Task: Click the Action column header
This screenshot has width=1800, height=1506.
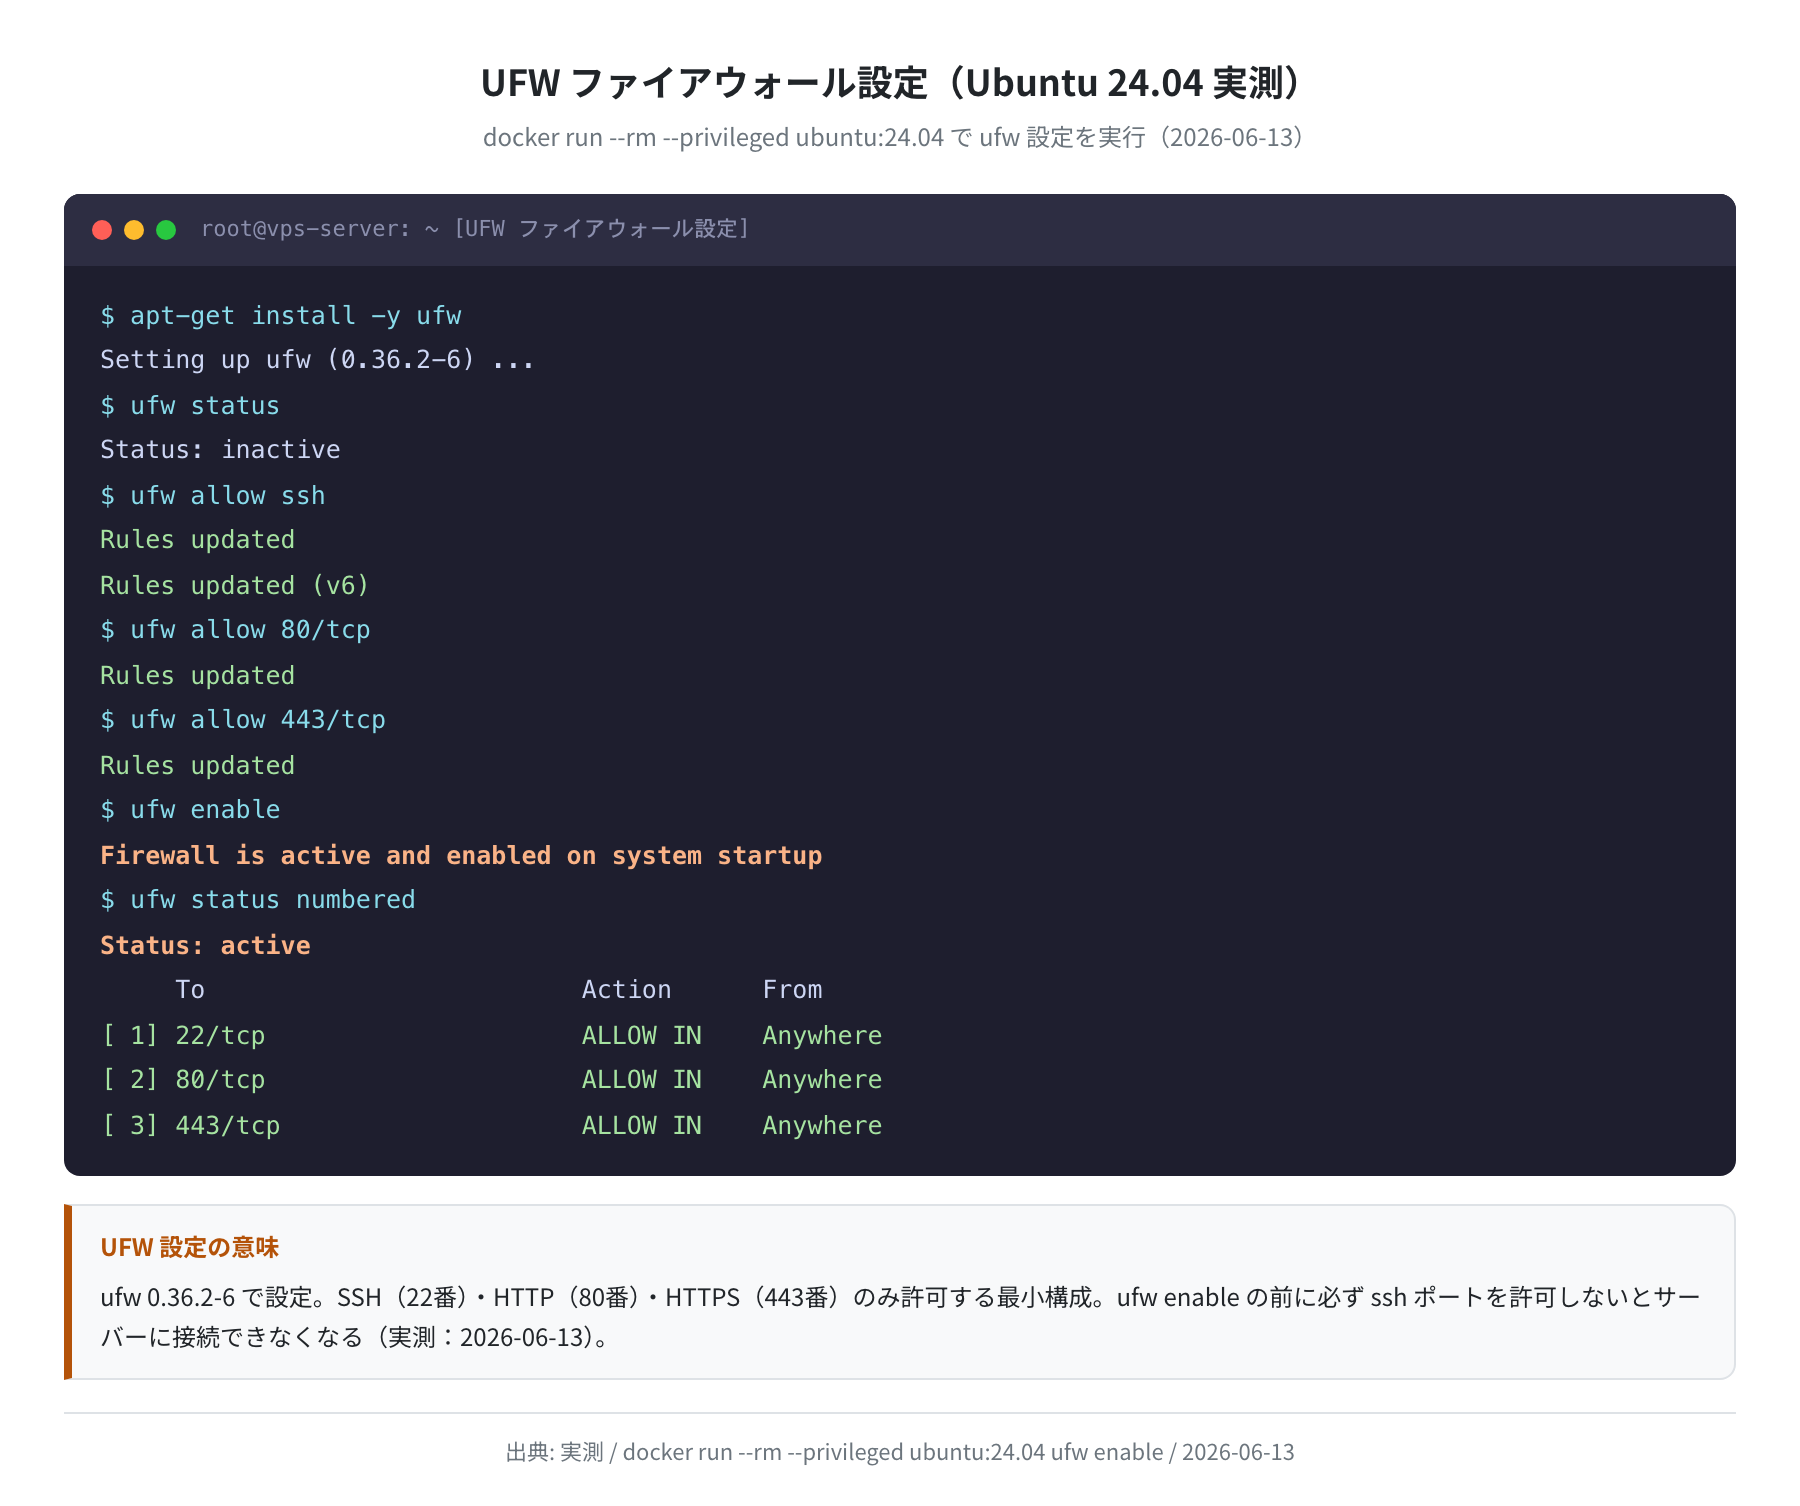Action: tap(627, 990)
